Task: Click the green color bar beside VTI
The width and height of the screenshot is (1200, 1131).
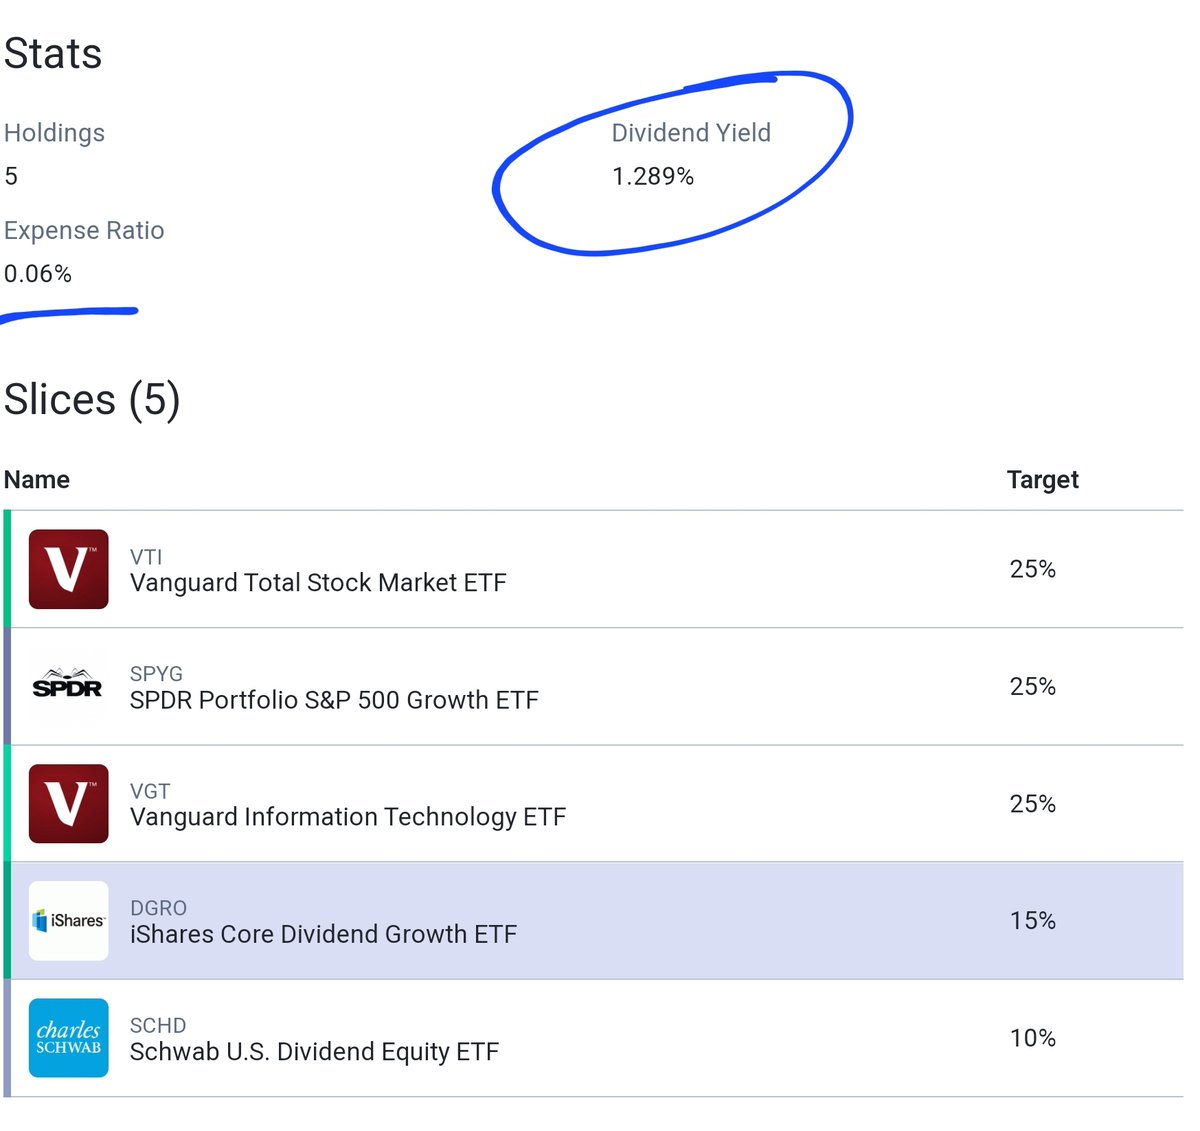Action: (7, 569)
